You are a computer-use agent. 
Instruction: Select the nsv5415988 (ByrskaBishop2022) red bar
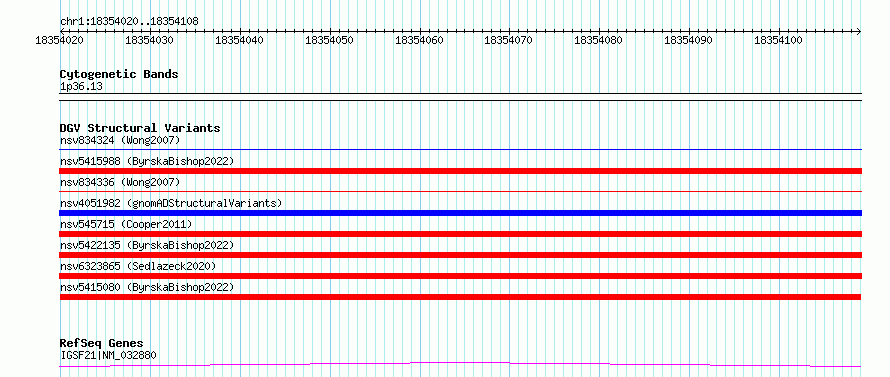[x=460, y=171]
